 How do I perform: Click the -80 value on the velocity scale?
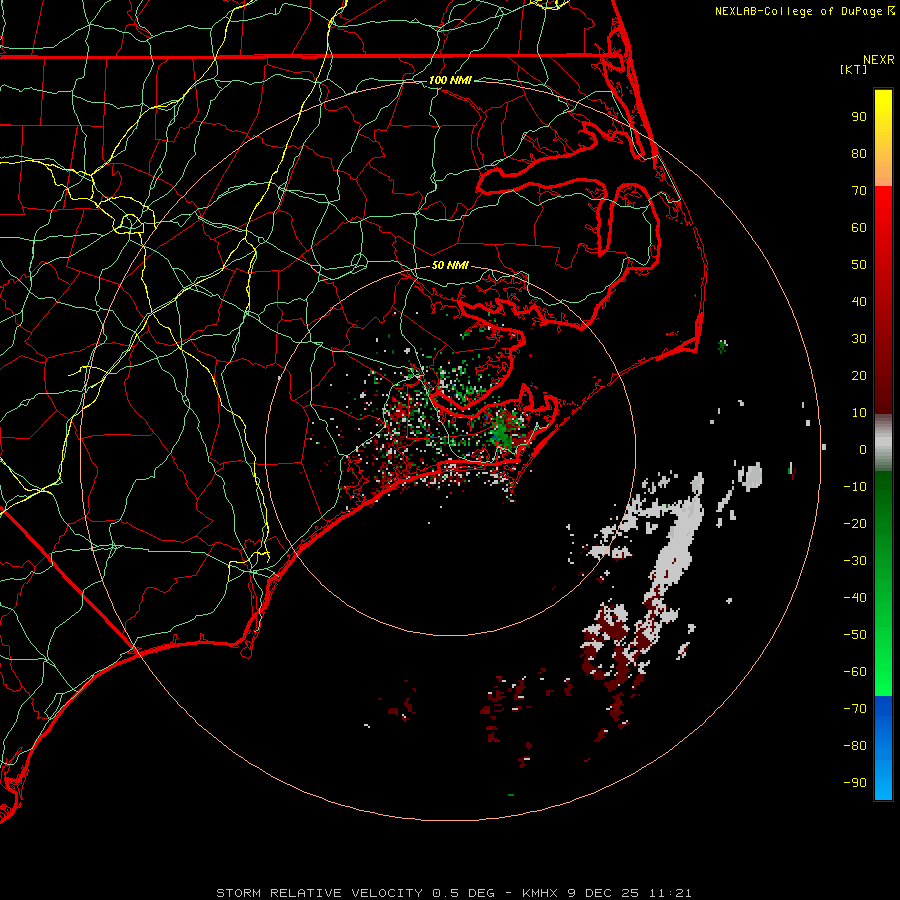tap(855, 746)
